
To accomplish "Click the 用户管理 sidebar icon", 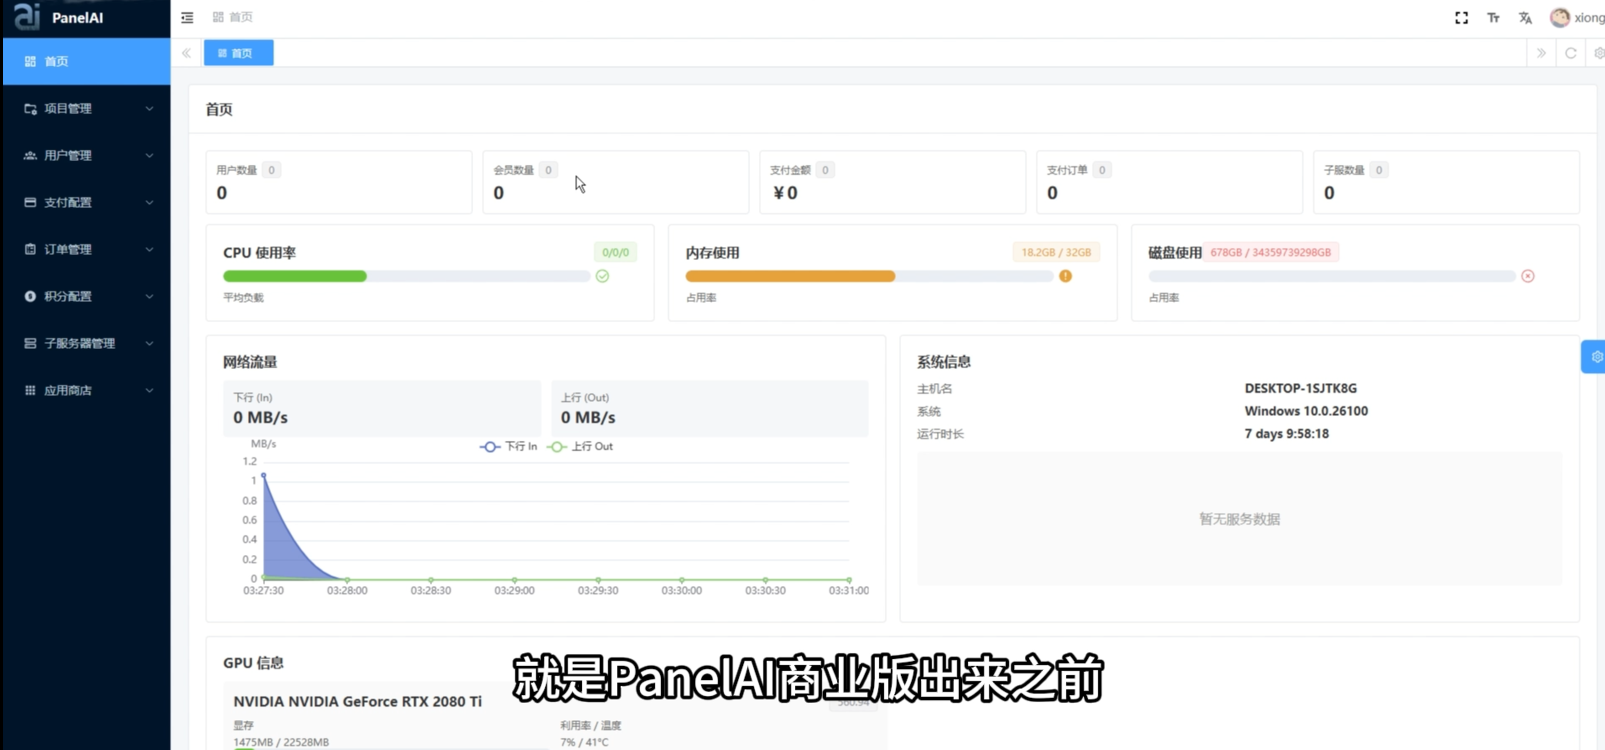I will click(x=30, y=155).
